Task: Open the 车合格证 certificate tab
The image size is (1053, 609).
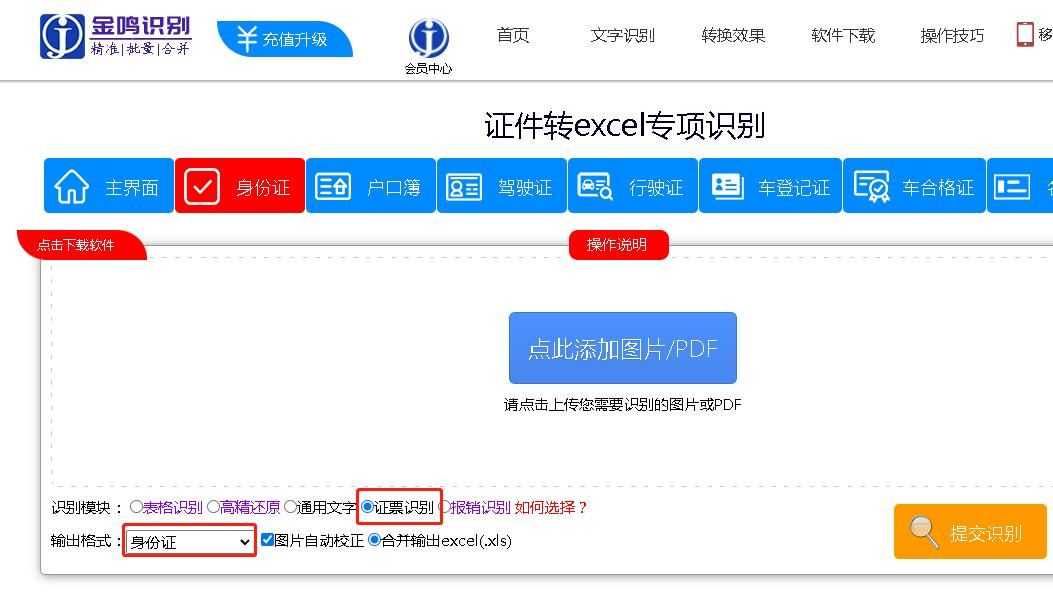Action: 913,185
